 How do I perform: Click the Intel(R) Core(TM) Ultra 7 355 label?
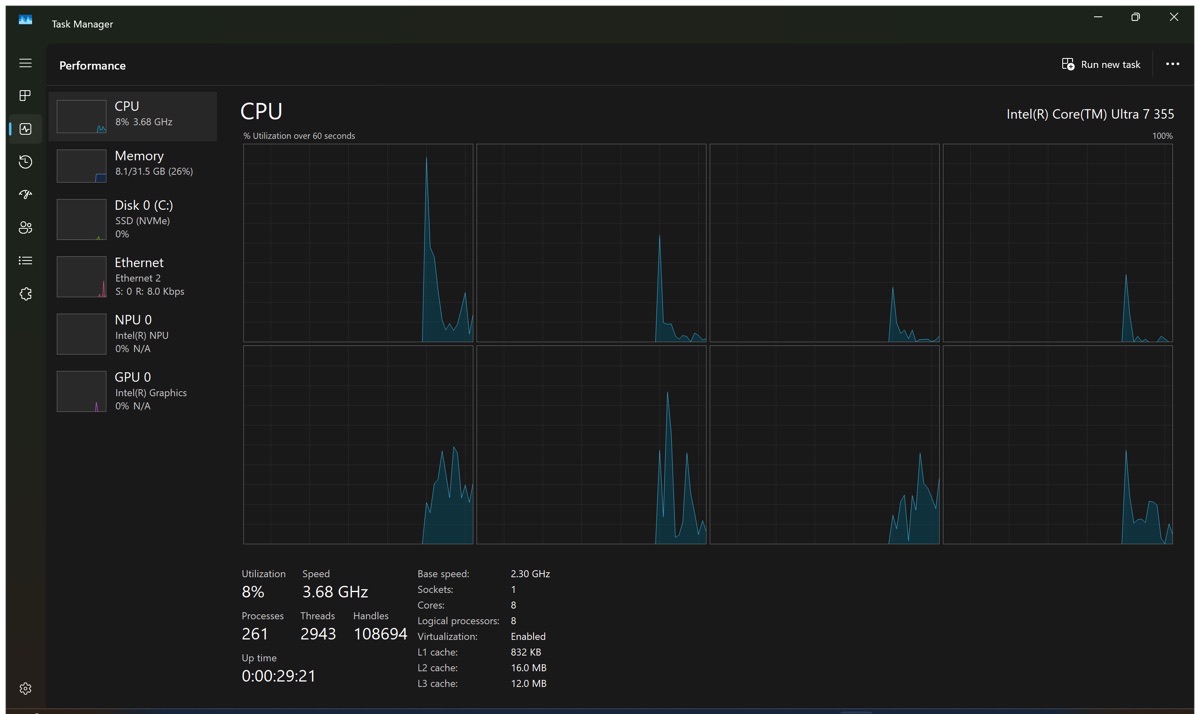pyautogui.click(x=1090, y=114)
